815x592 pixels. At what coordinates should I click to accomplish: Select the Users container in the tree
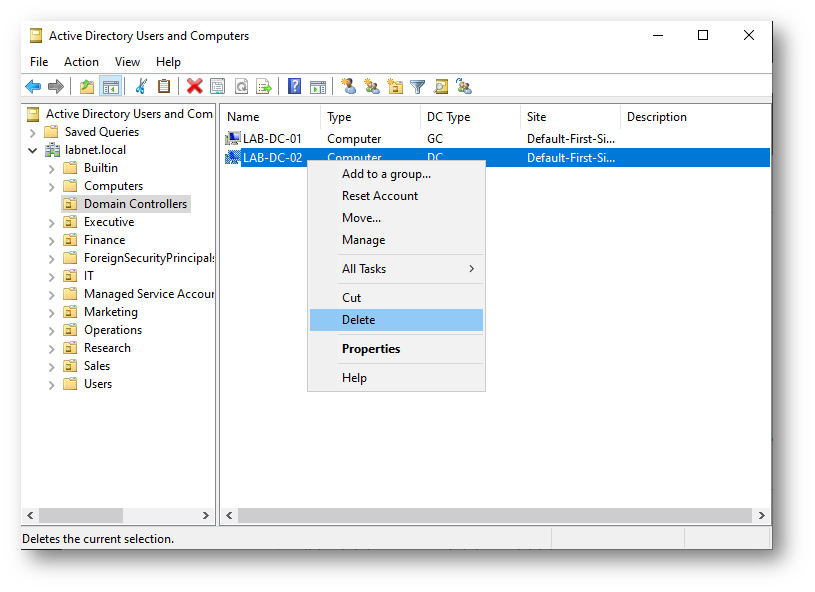(x=98, y=384)
